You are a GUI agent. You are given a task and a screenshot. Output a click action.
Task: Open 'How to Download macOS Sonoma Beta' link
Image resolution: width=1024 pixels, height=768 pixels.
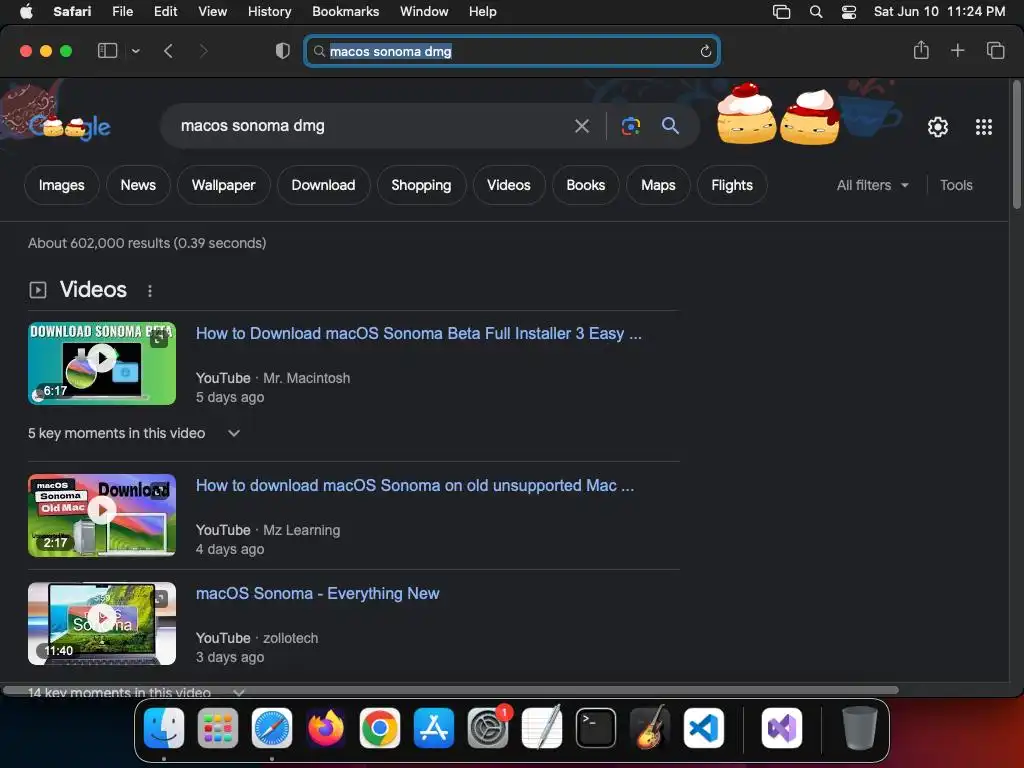pos(419,334)
